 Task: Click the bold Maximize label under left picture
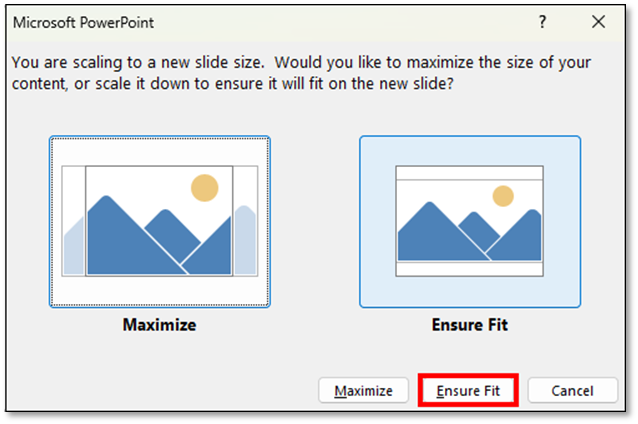(x=159, y=325)
